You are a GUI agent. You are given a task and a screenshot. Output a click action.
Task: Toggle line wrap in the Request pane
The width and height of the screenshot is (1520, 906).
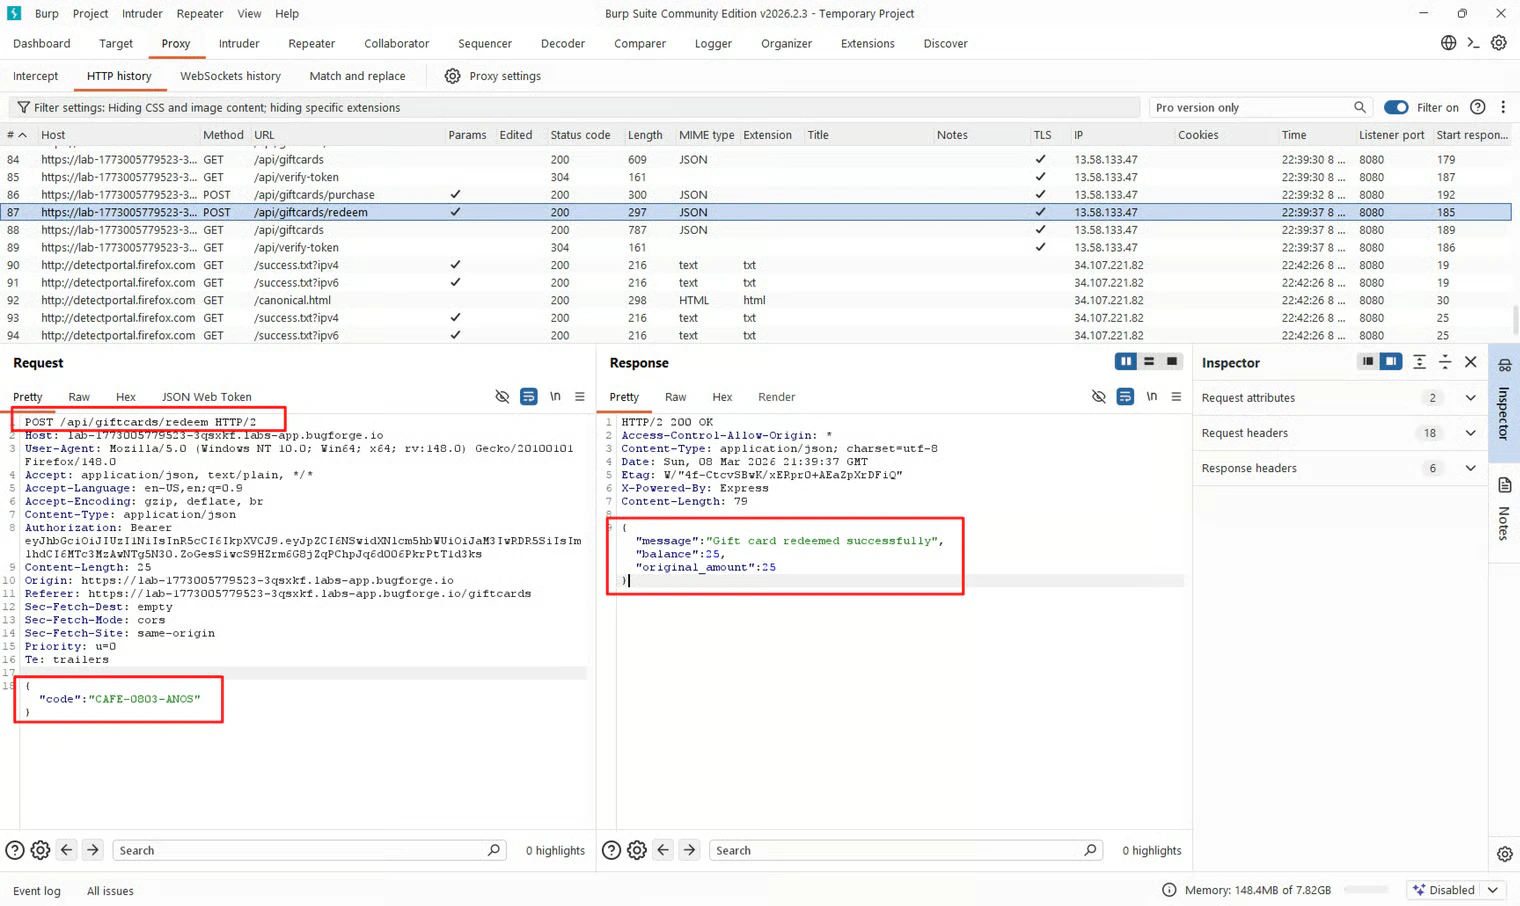529,397
